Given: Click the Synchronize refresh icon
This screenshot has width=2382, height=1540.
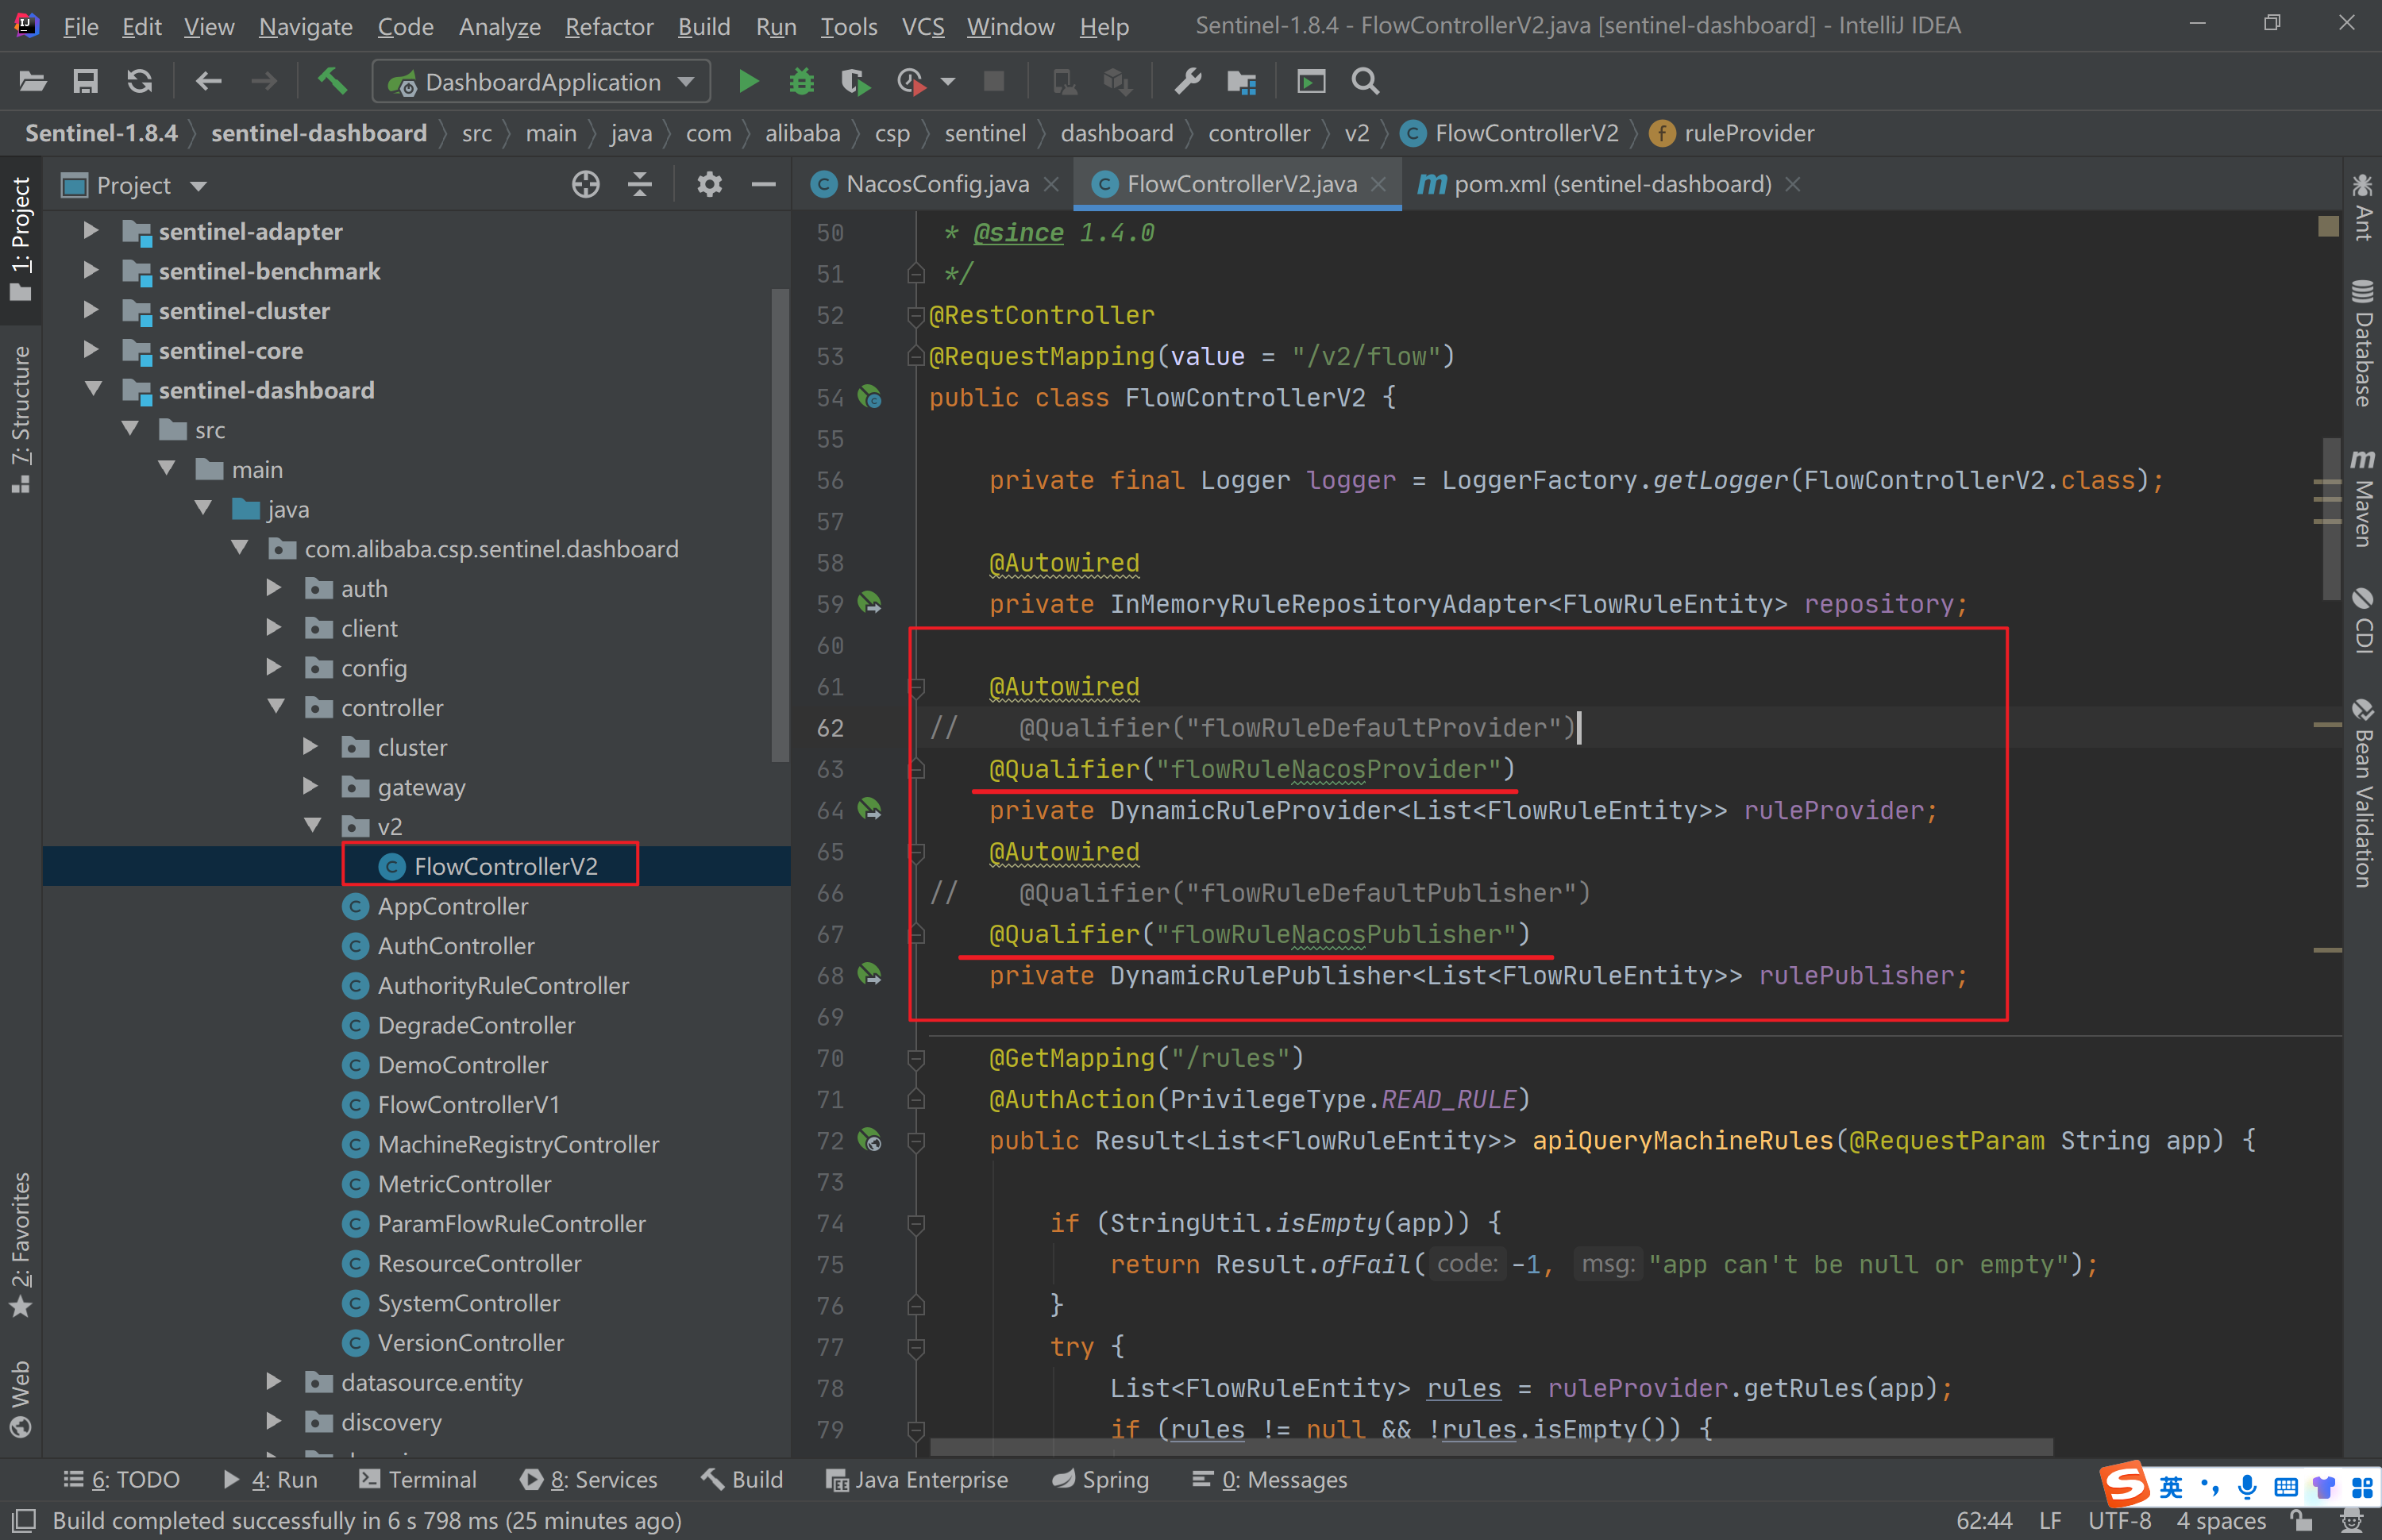Looking at the screenshot, I should coord(140,82).
